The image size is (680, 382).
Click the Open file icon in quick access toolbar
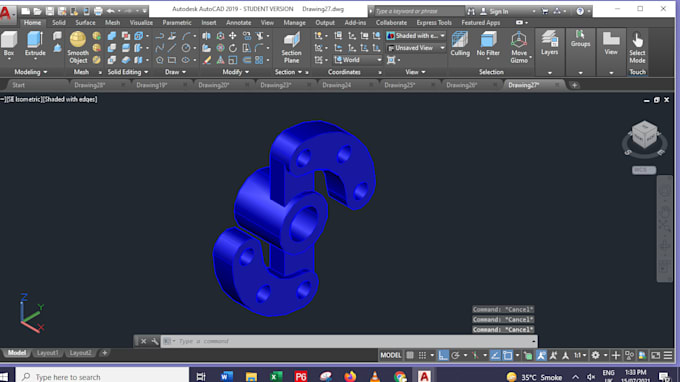[x=38, y=11]
